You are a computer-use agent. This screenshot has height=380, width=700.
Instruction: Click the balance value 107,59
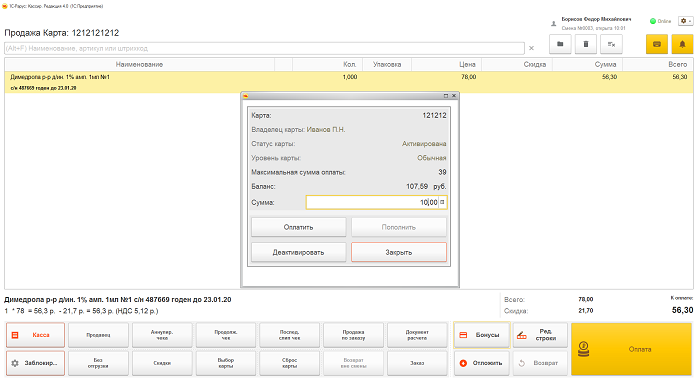(417, 186)
